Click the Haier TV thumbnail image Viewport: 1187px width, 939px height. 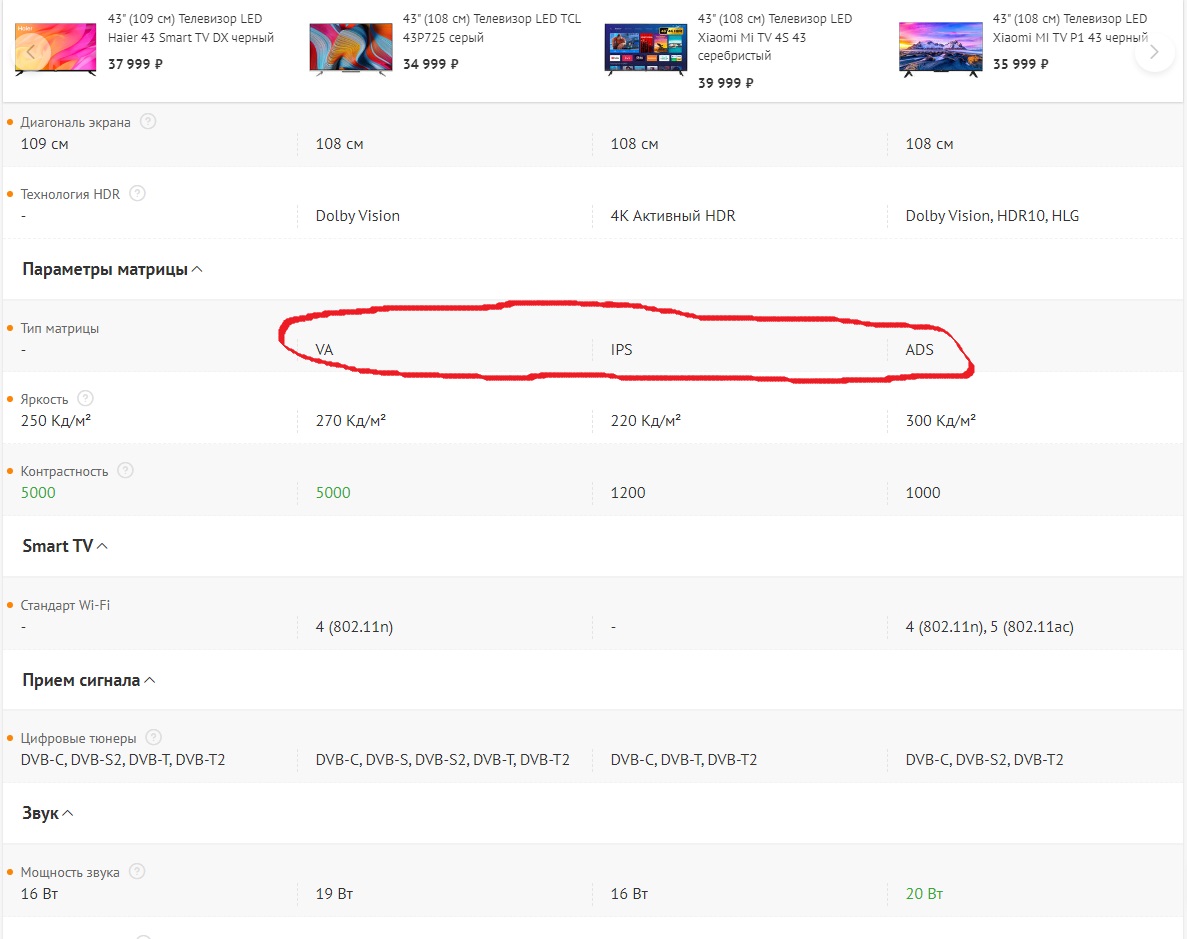[x=56, y=47]
